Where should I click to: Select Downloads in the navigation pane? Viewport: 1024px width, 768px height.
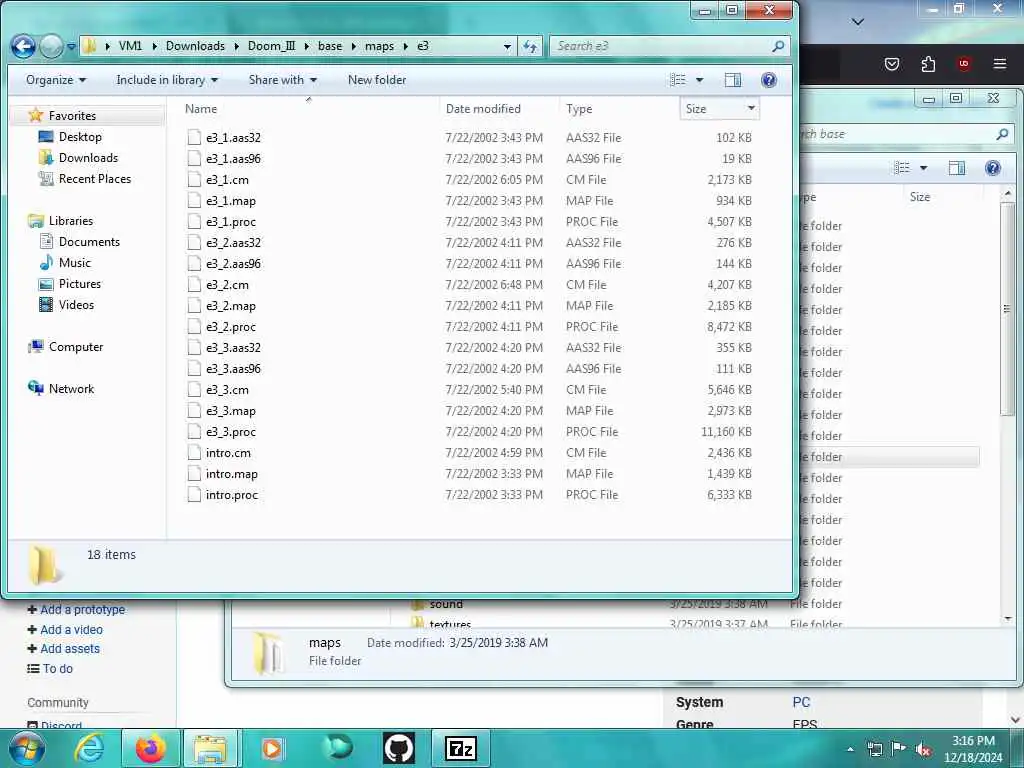pos(88,157)
